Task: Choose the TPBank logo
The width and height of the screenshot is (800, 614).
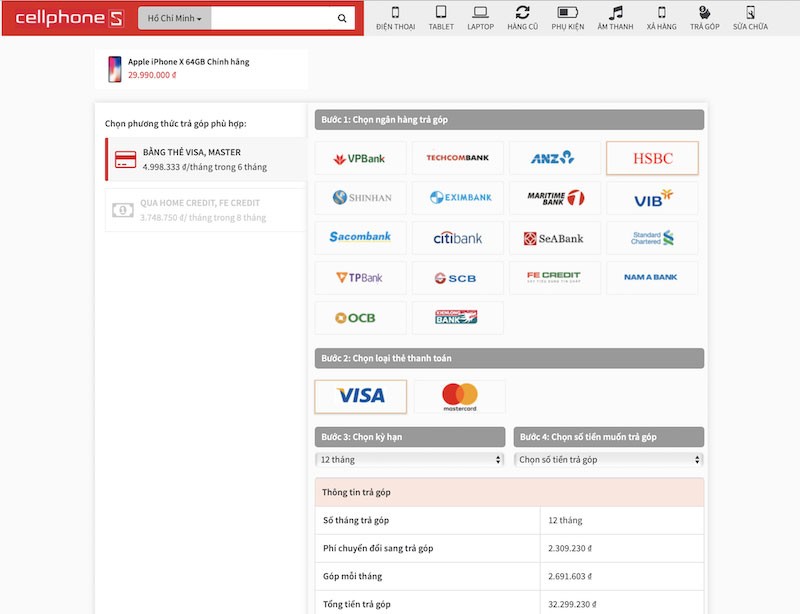Action: [360, 278]
